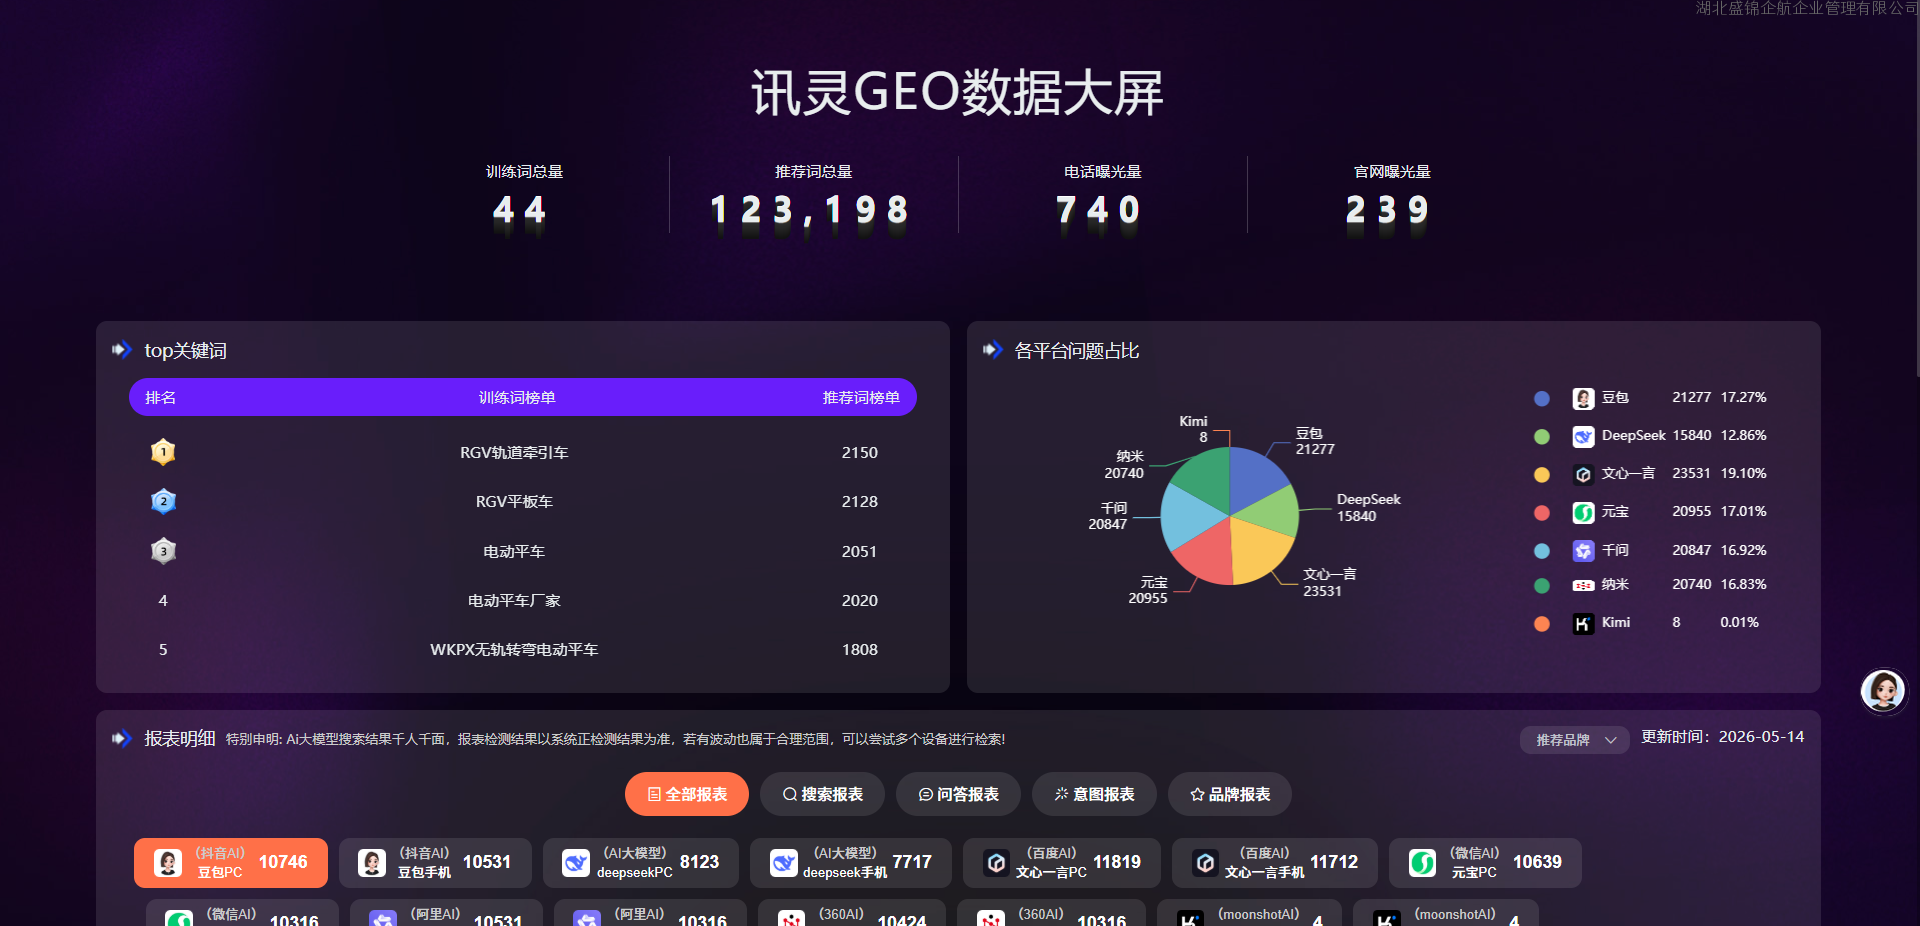Click the 豆包 logo in the legend

tap(1583, 398)
